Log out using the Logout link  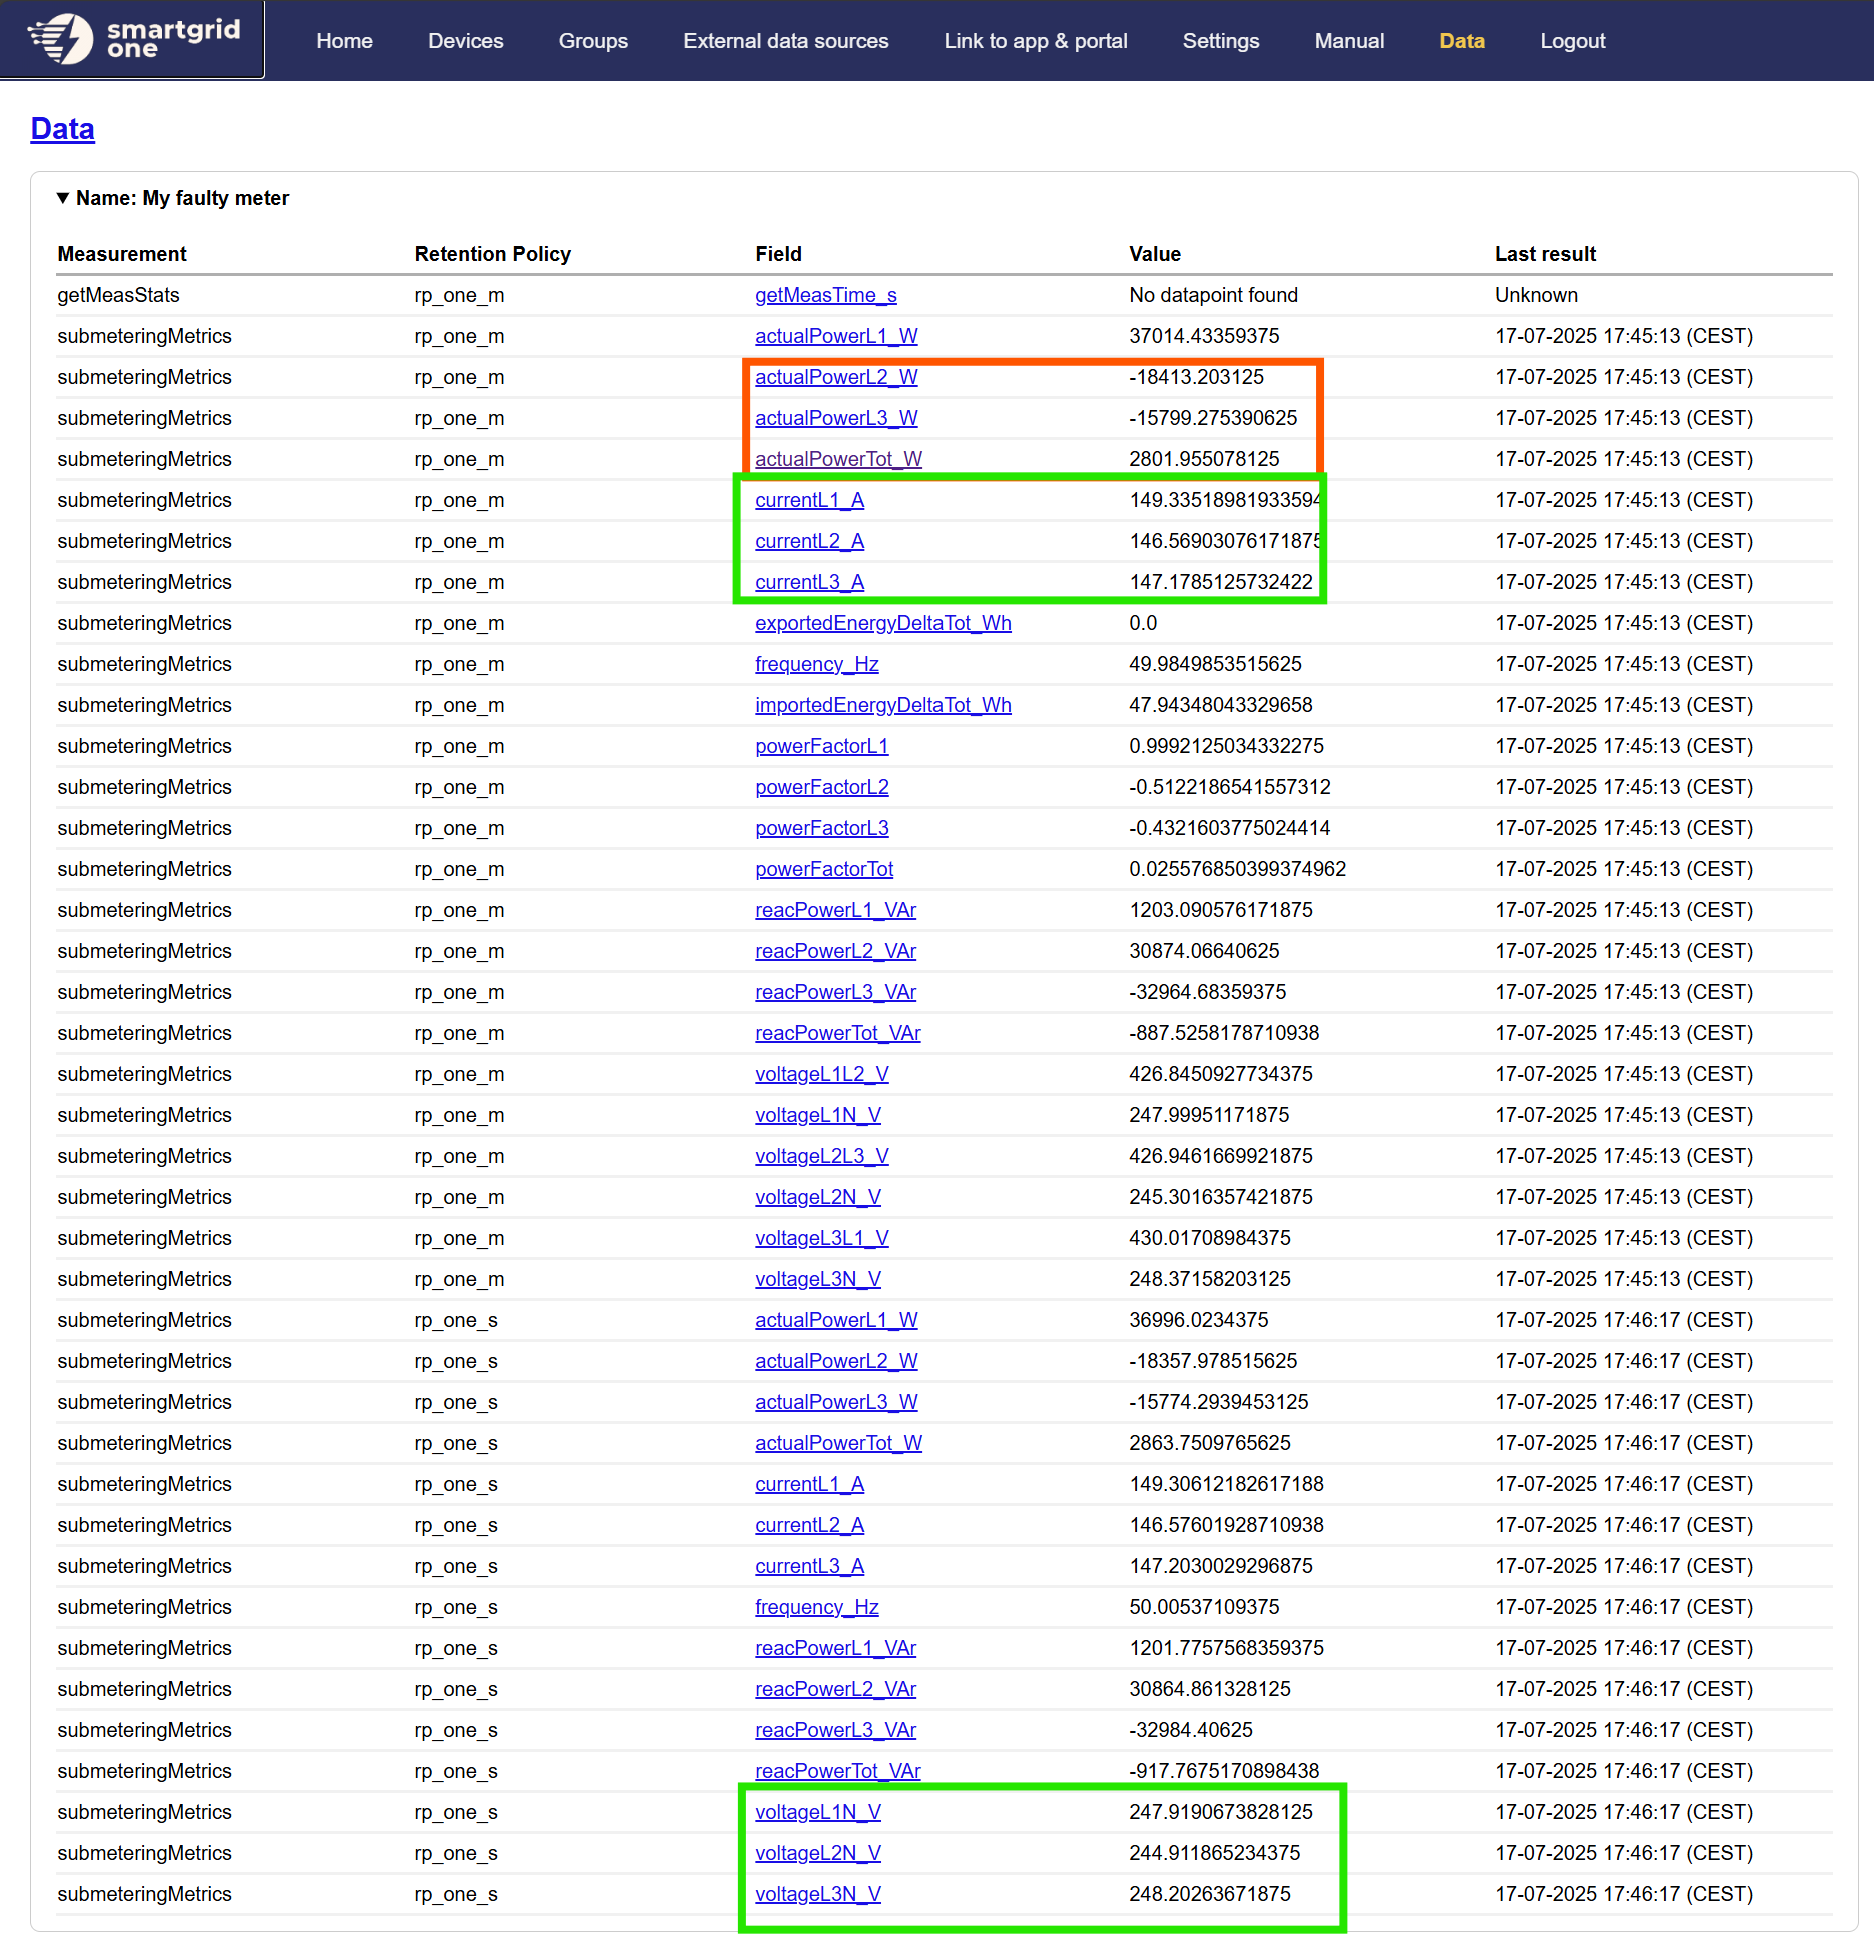coord(1572,41)
